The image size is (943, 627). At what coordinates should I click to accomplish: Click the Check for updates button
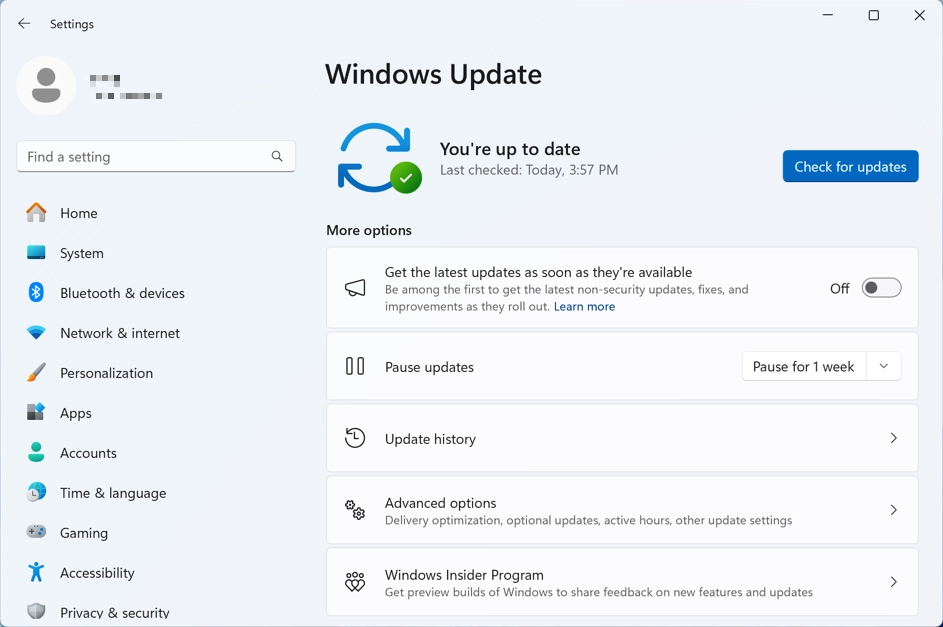point(850,166)
